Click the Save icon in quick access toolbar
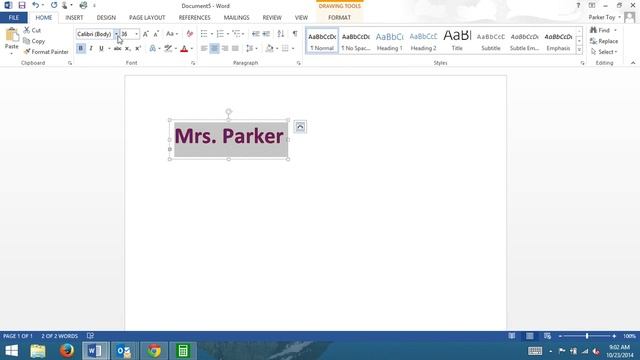The image size is (640, 360). coord(22,5)
